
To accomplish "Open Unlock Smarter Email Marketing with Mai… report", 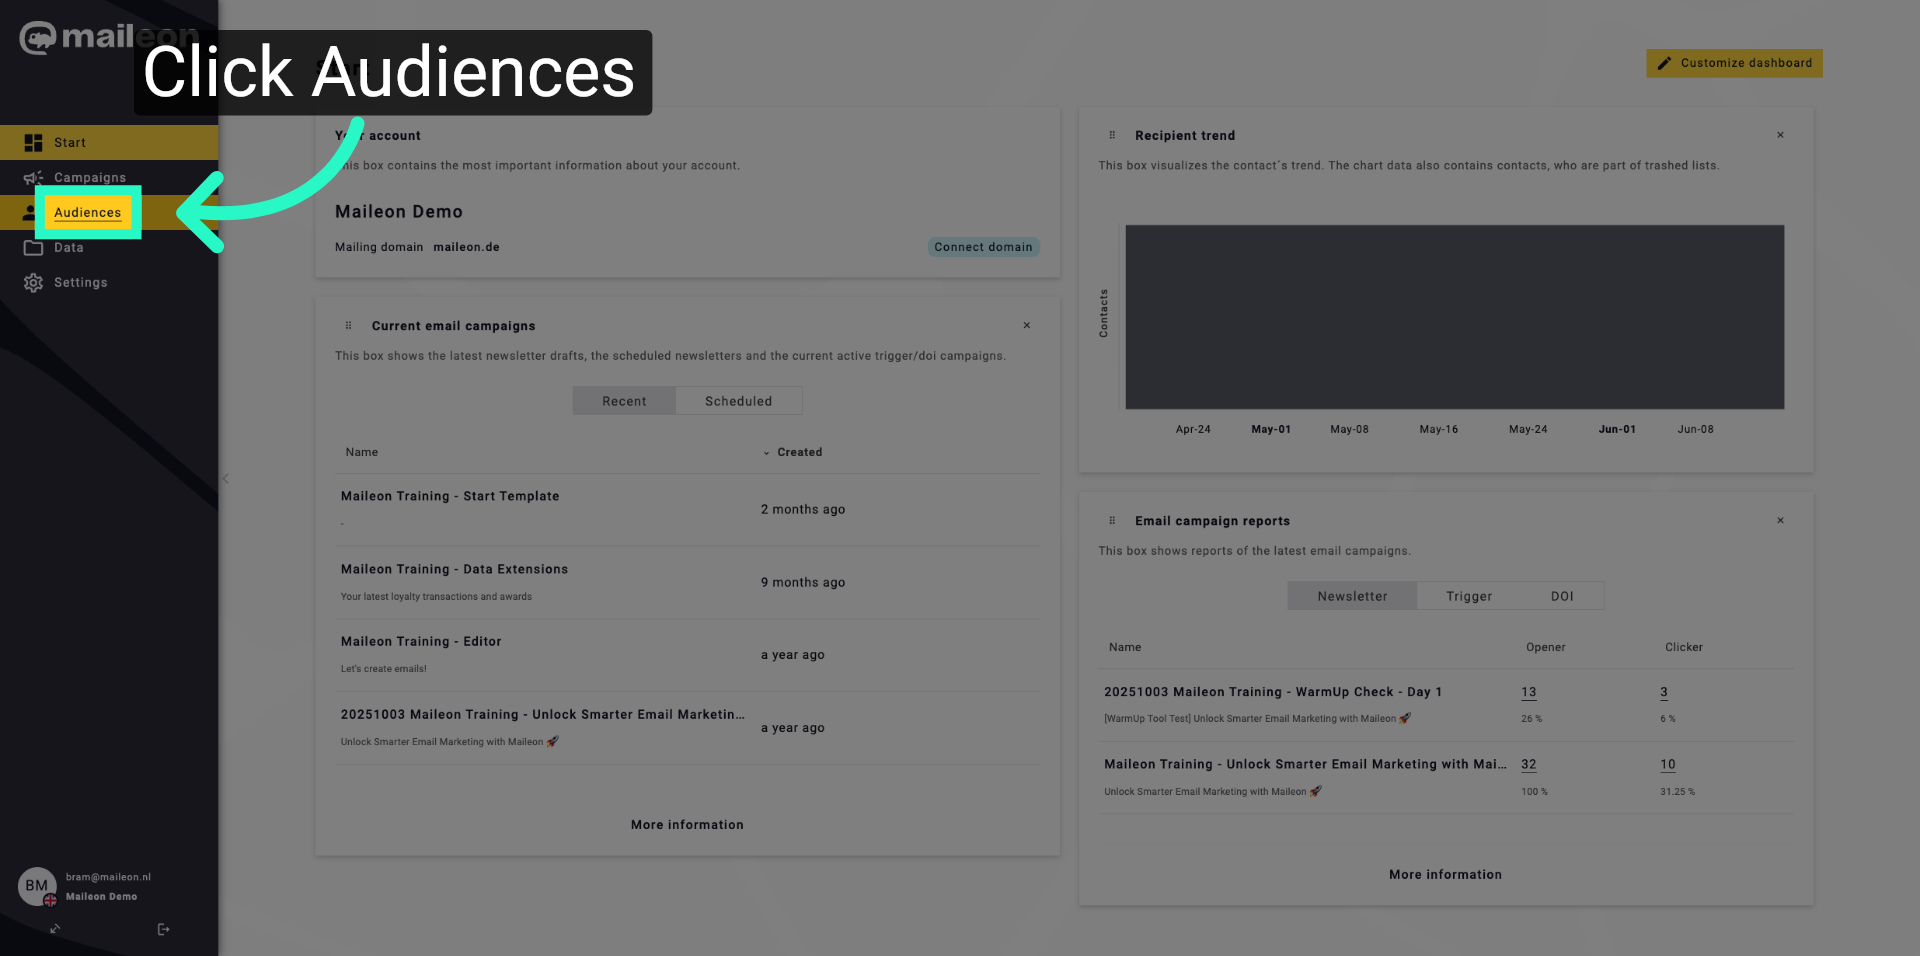I will pos(1305,764).
